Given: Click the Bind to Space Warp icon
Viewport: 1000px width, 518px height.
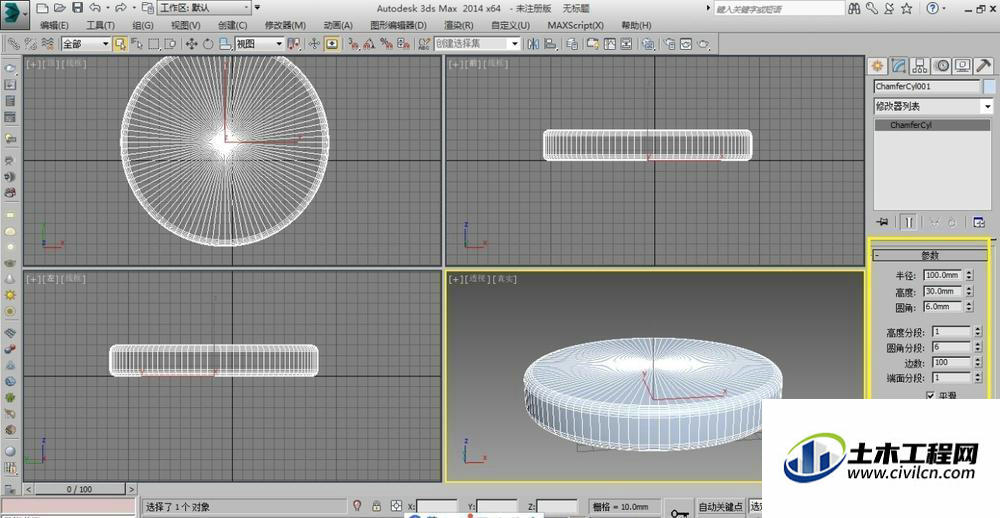Looking at the screenshot, I should pos(47,43).
